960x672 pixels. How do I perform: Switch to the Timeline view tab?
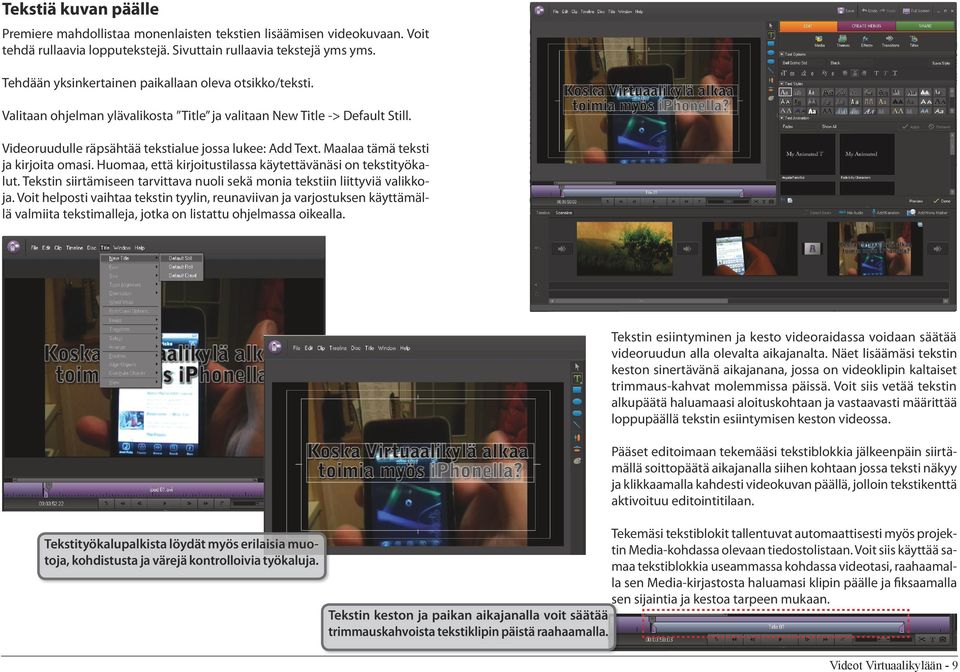pos(543,212)
